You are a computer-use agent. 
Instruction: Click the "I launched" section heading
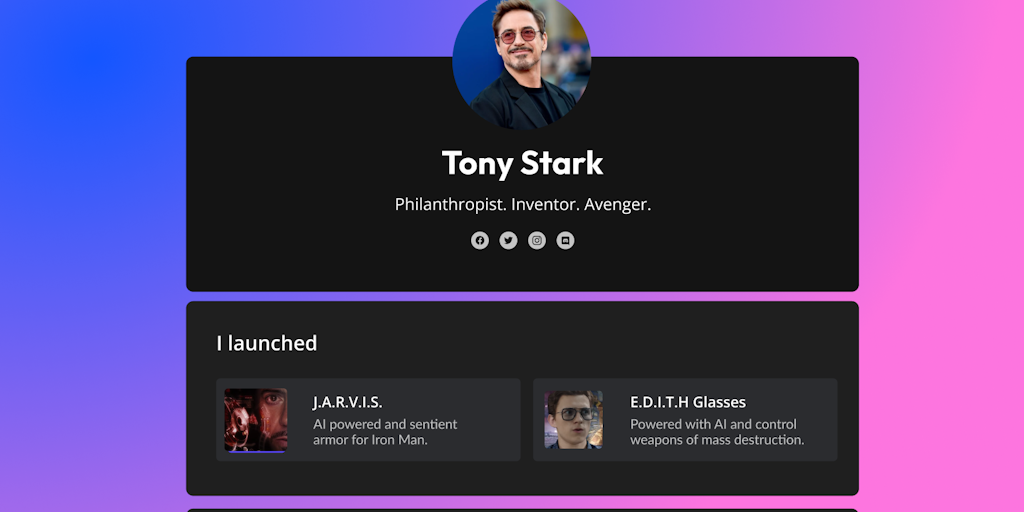coord(267,343)
